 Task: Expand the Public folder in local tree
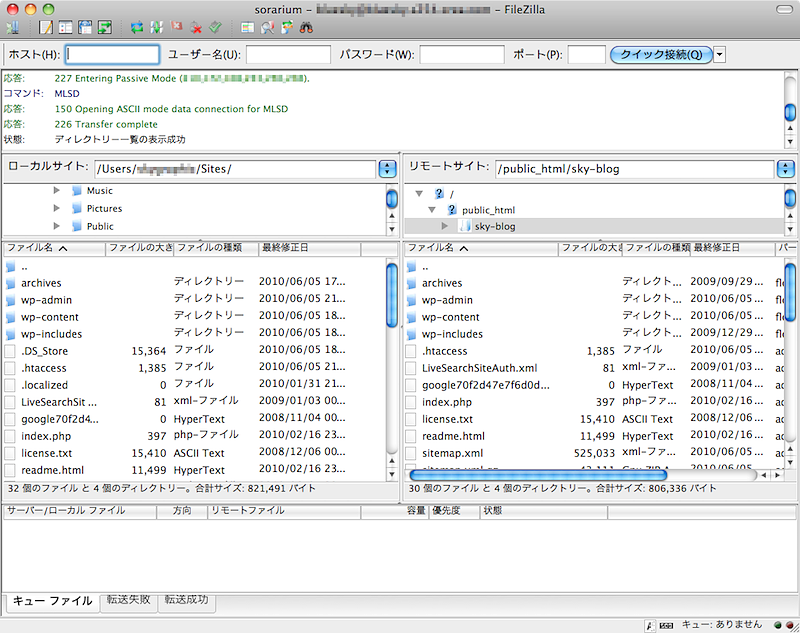(57, 226)
